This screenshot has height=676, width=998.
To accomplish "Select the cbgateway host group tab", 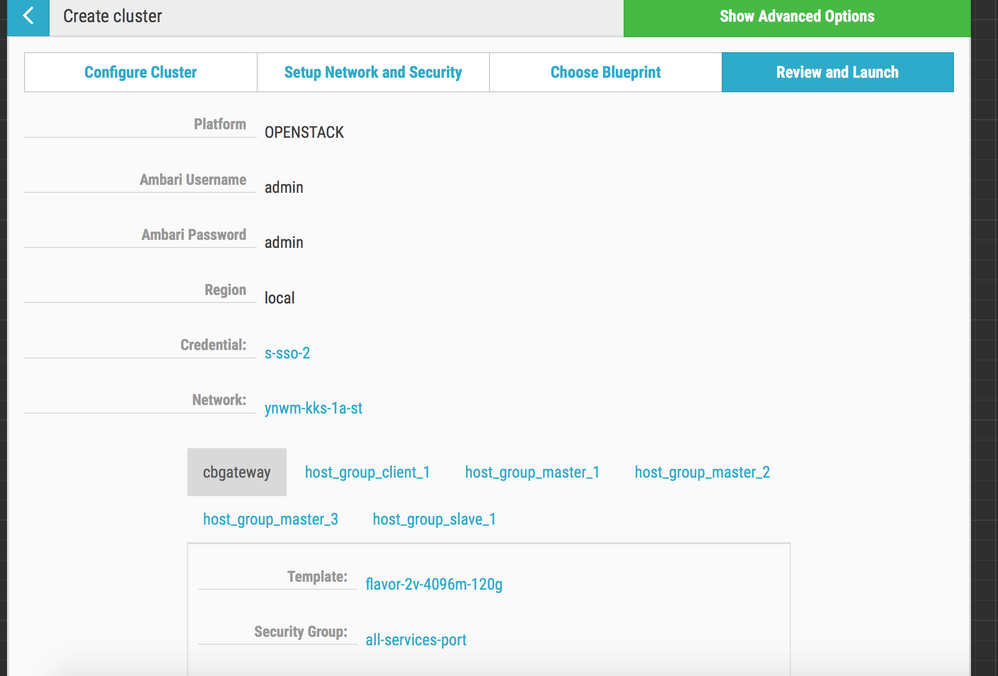I will click(237, 472).
